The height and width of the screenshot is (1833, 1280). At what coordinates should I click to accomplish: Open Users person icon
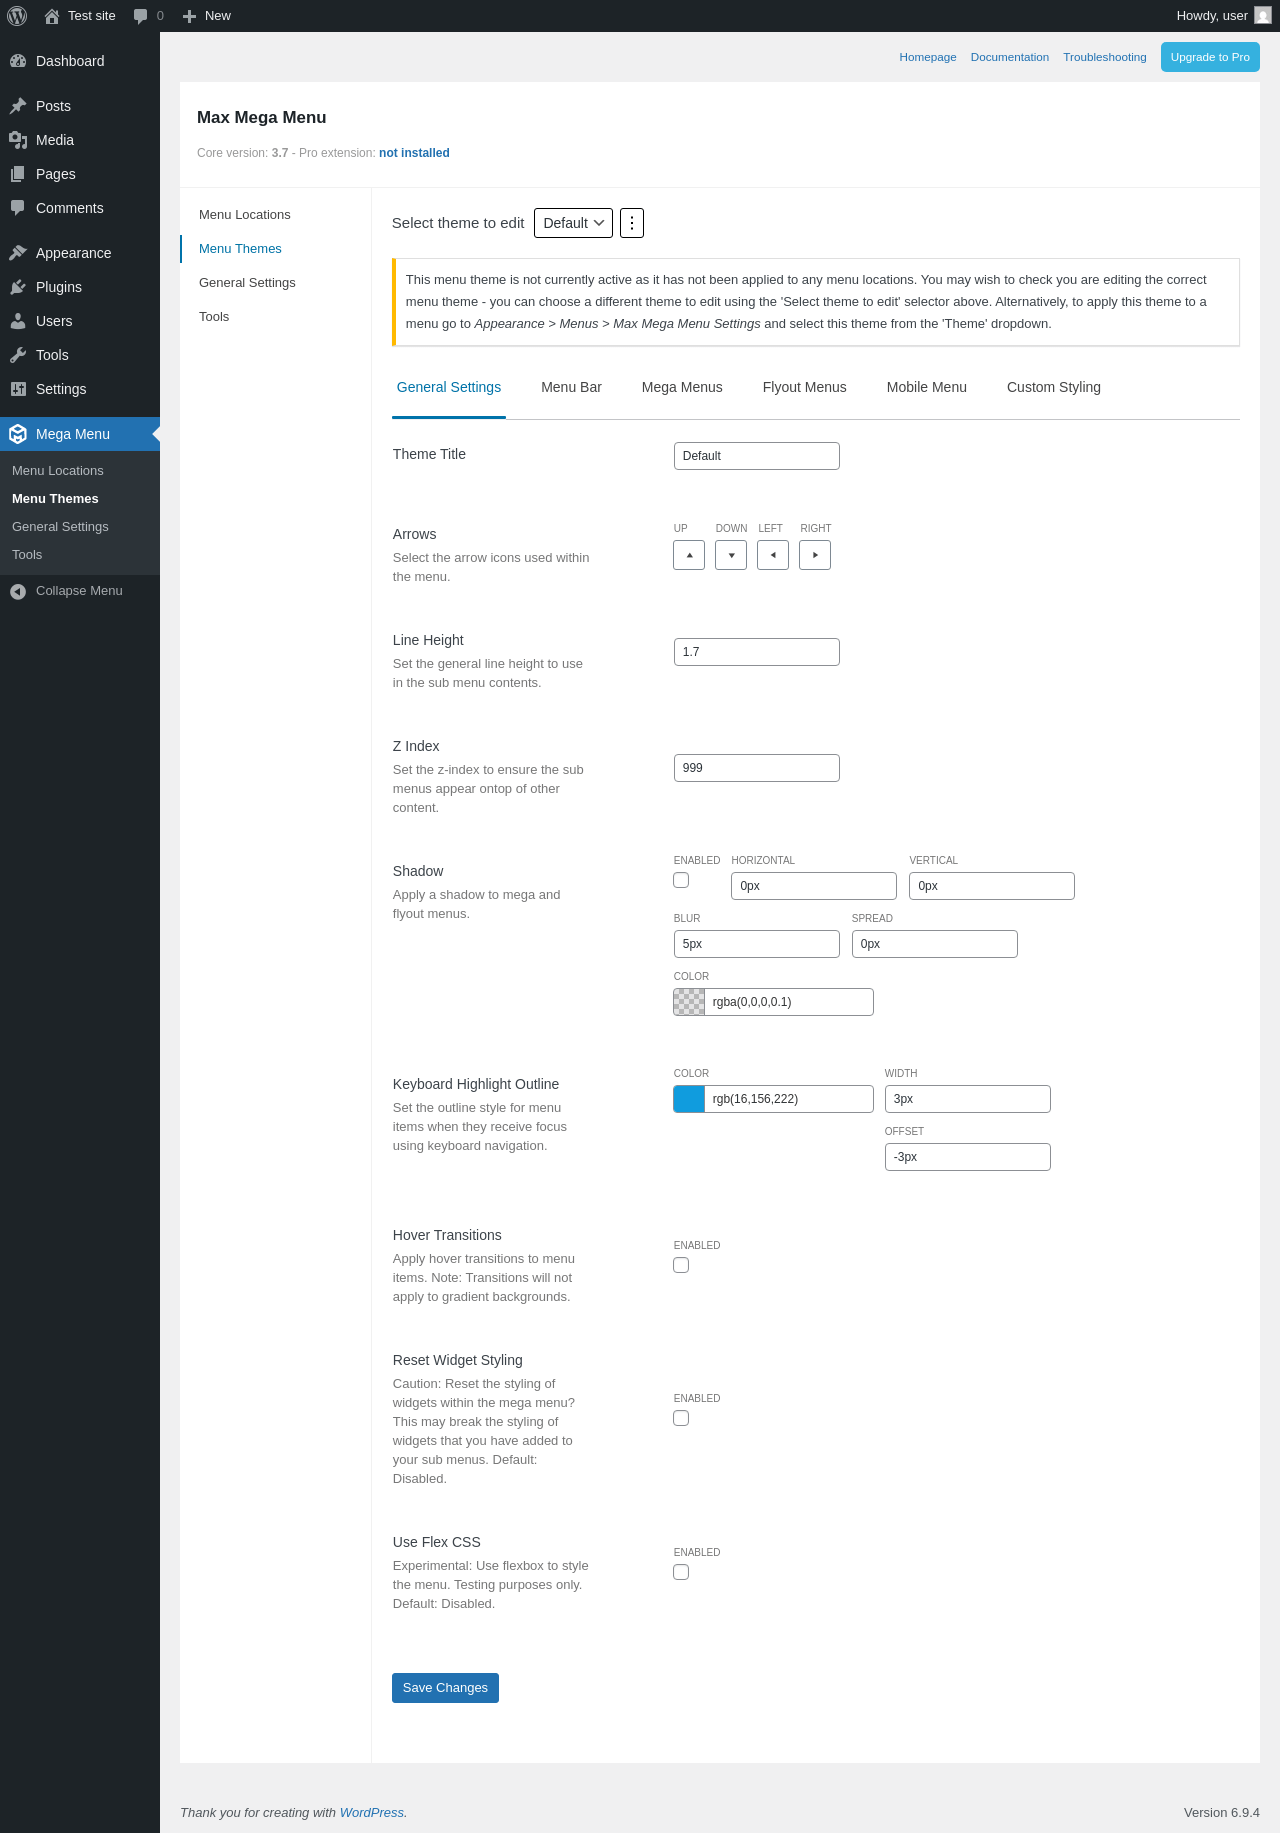click(x=18, y=321)
